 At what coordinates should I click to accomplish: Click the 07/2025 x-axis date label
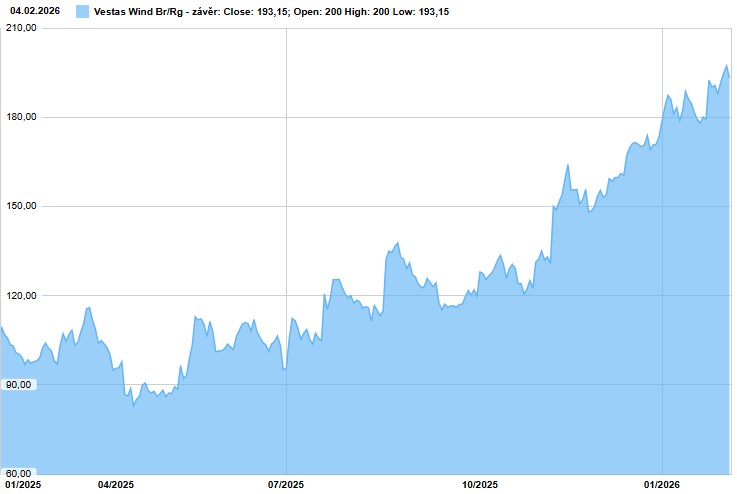click(x=287, y=485)
